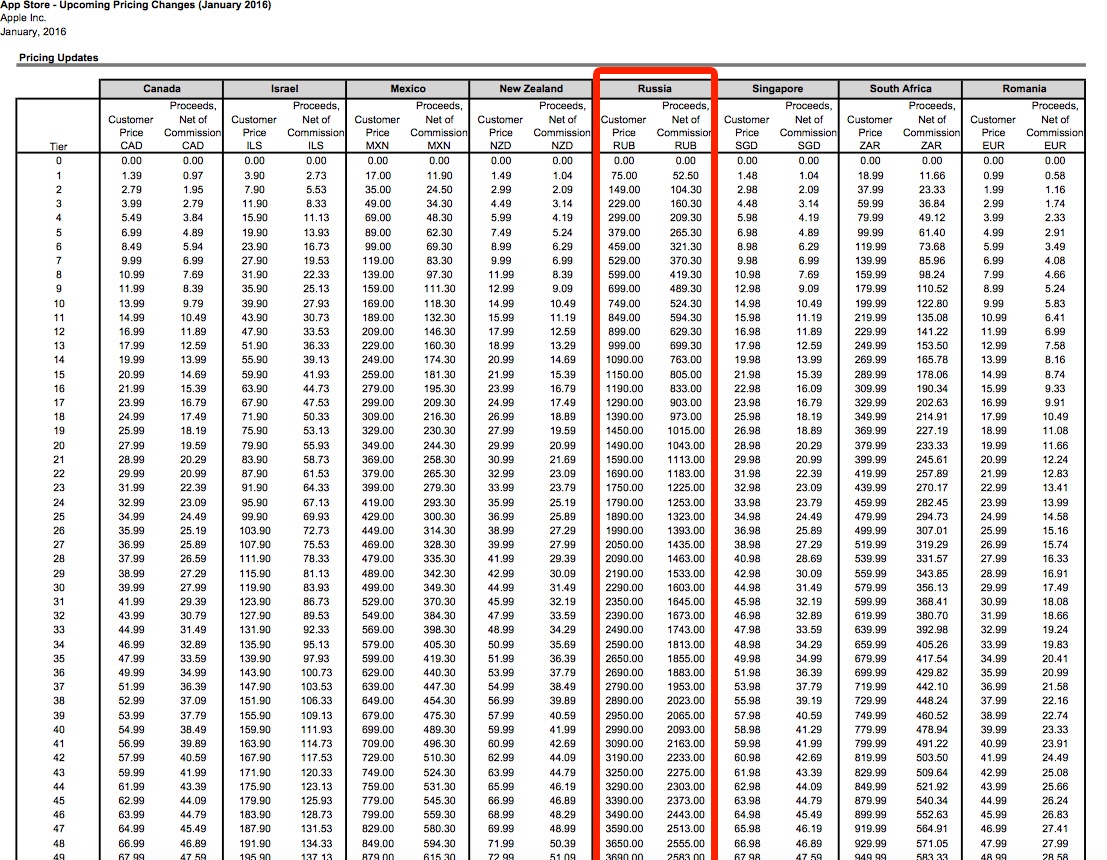Click New Zealand customer price 65.99 in tier 44
The image size is (1107, 860).
point(501,787)
